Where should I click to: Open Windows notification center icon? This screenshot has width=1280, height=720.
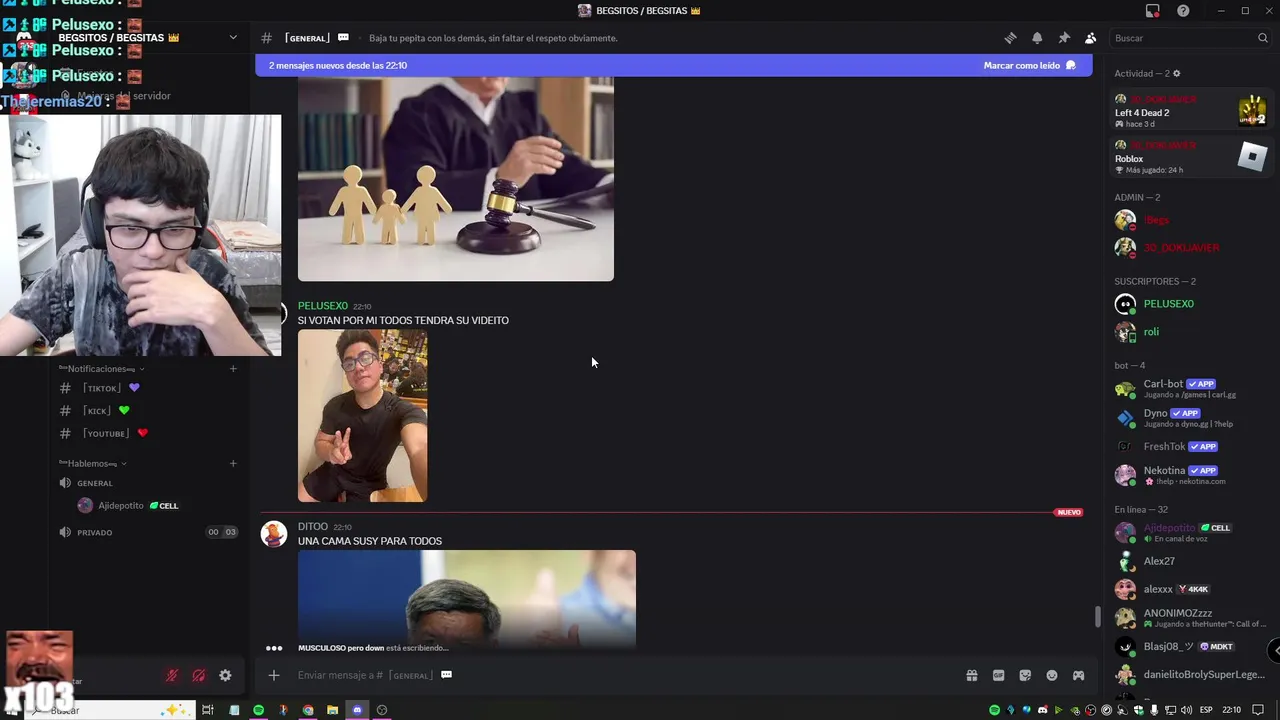pos(1258,710)
